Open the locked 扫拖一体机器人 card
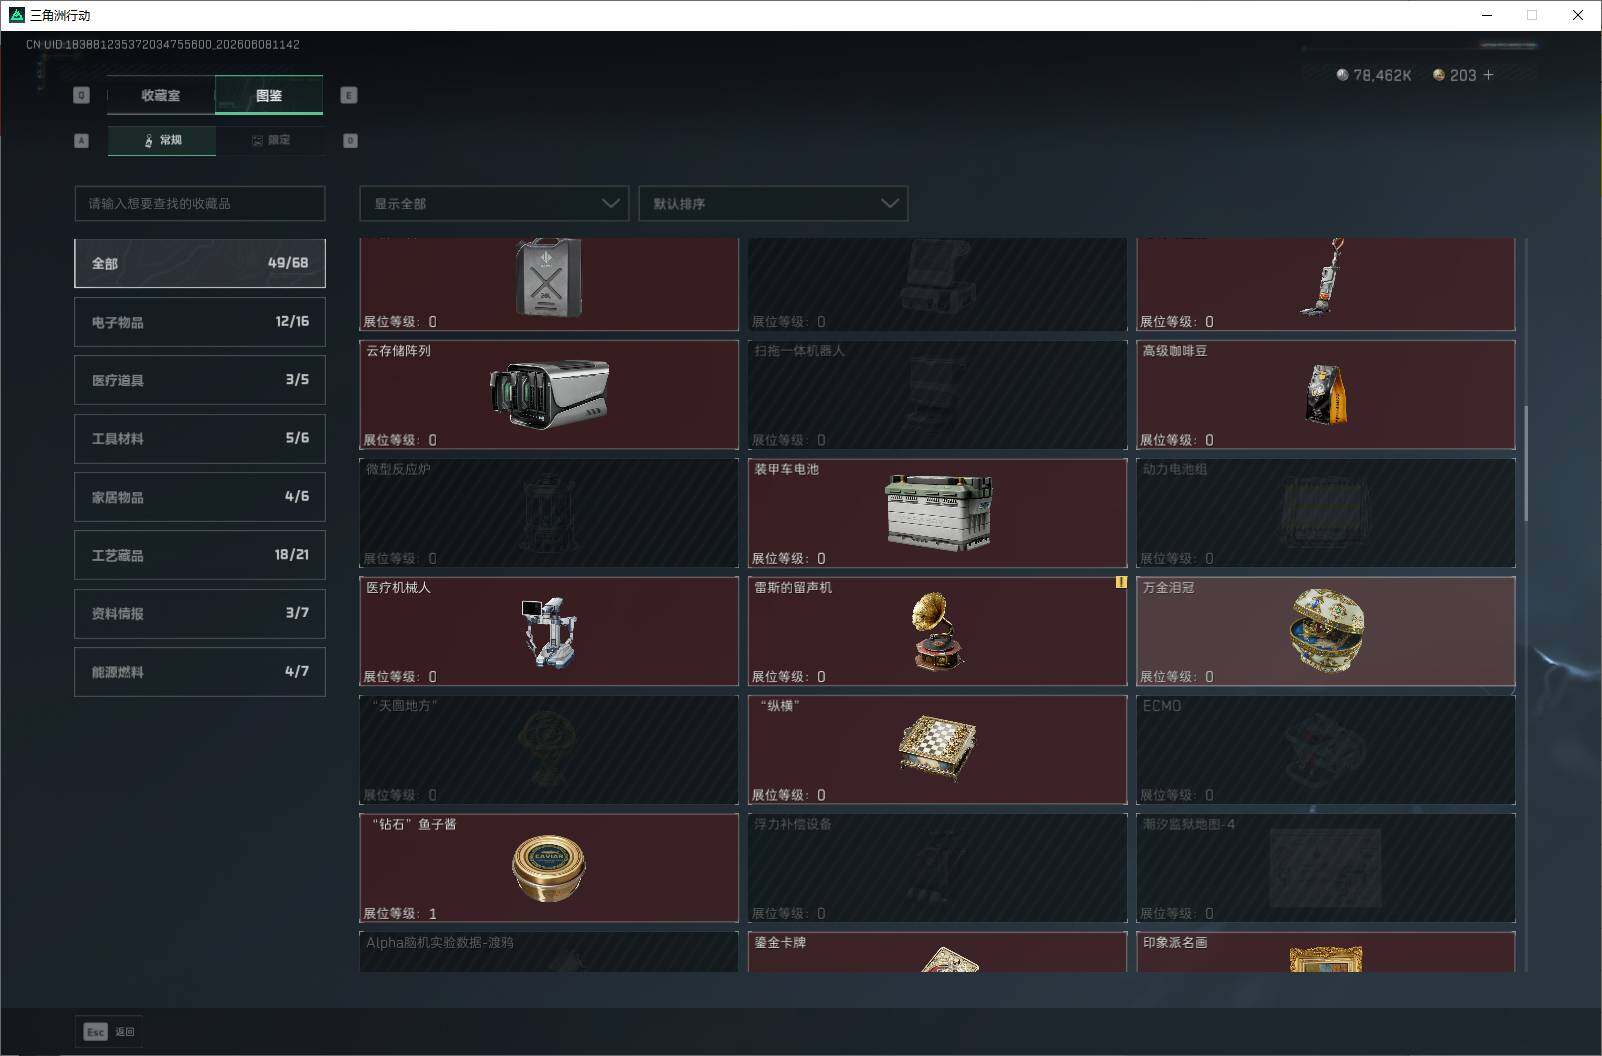 tap(937, 395)
